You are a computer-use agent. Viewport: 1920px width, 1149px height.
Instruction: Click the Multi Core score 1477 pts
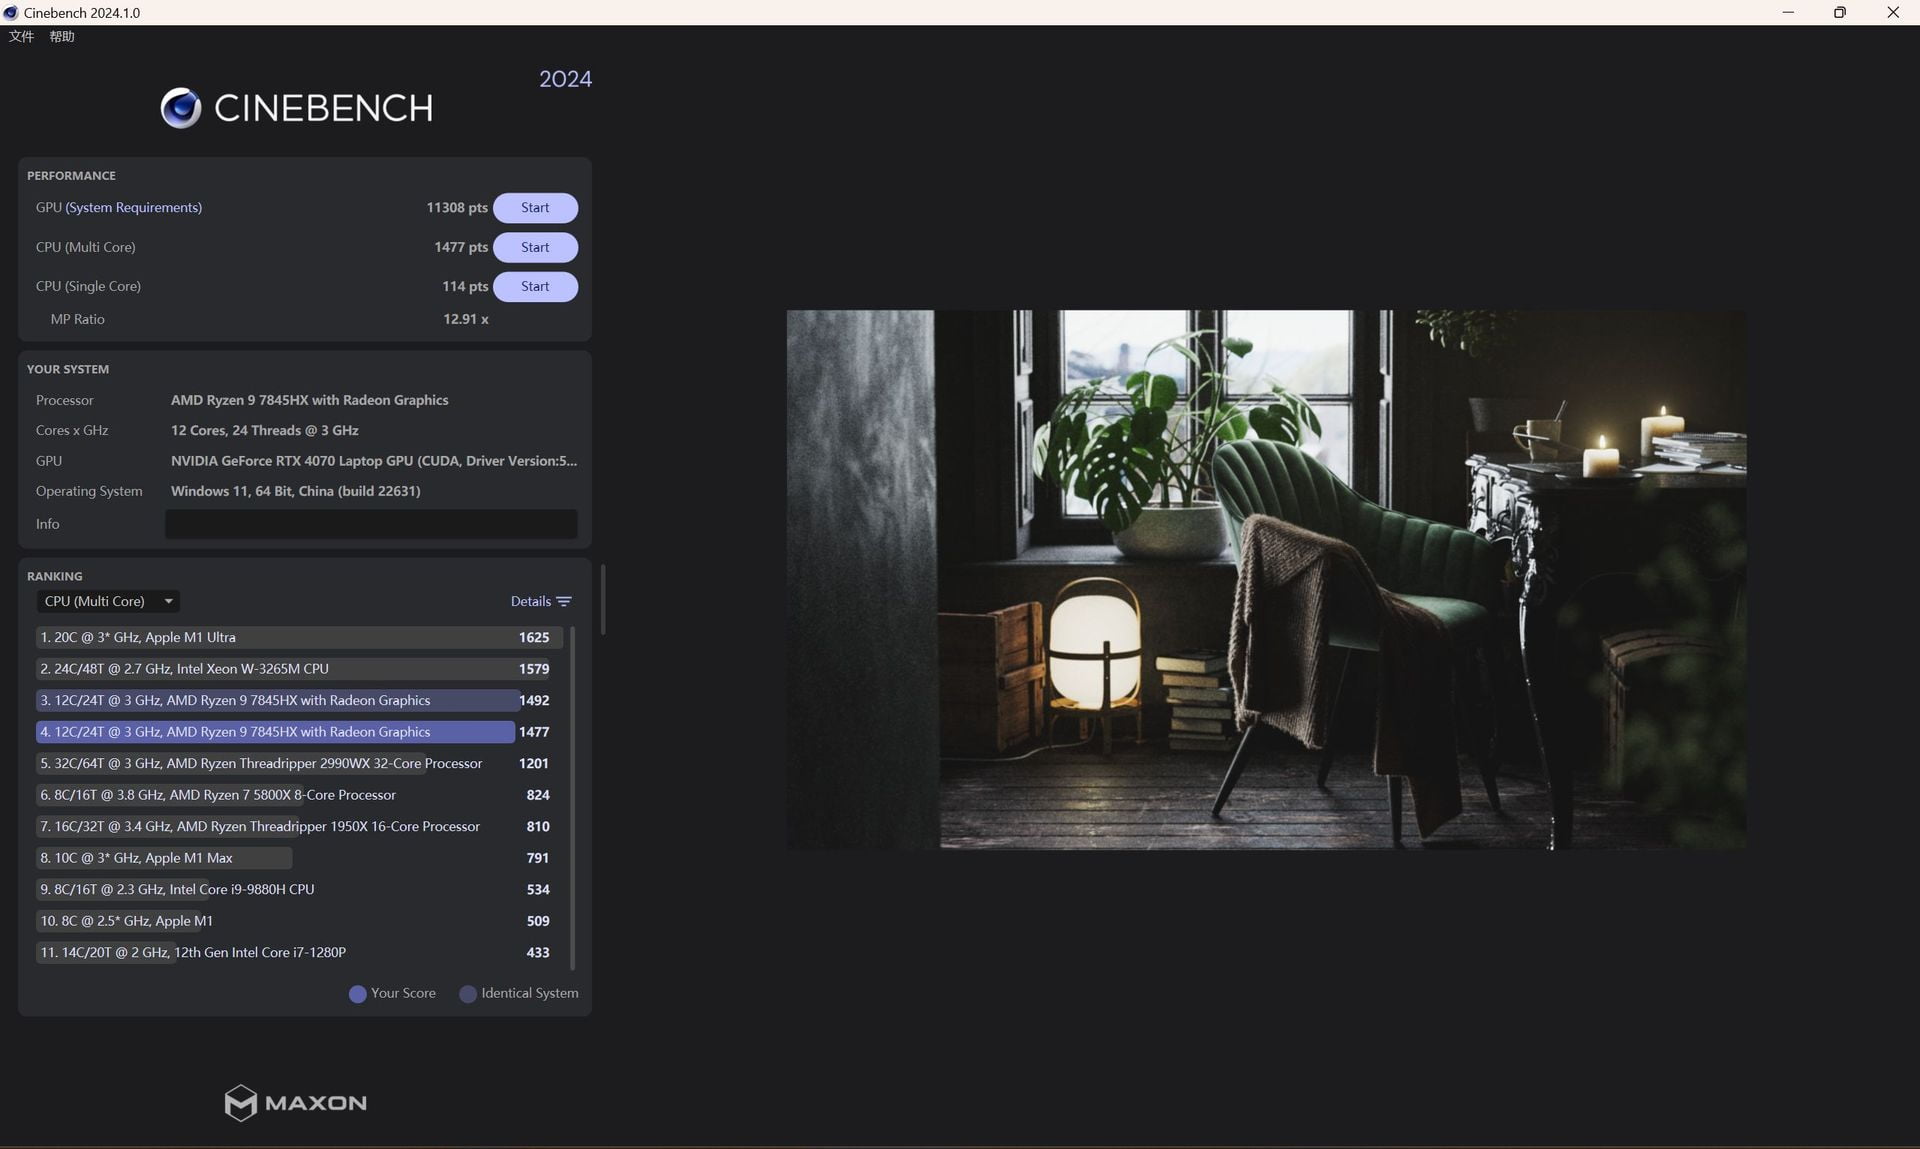461,247
